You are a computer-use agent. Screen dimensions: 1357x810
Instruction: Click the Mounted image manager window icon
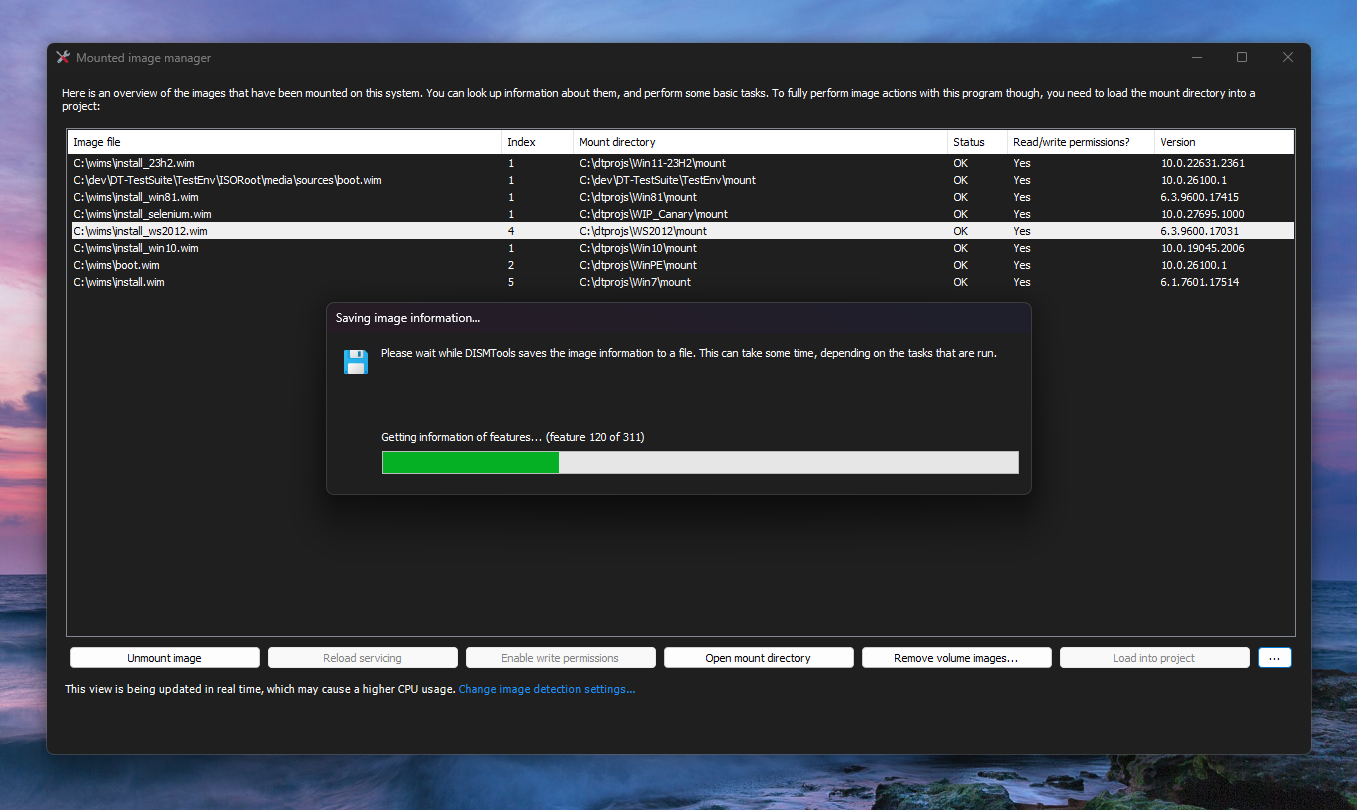pos(63,58)
